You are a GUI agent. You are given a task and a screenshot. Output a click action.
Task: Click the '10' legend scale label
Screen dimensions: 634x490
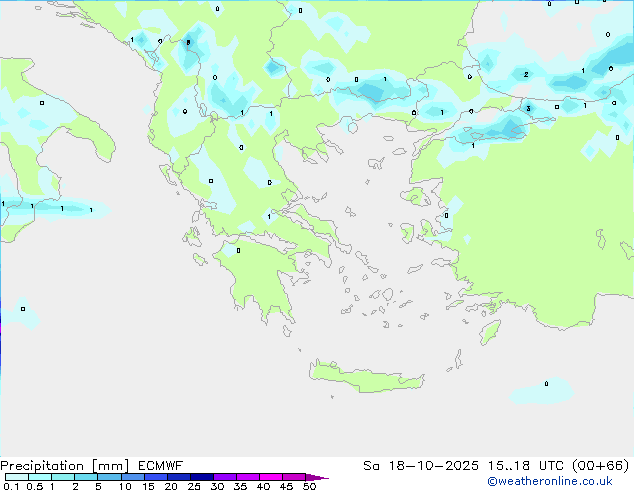[x=125, y=486]
